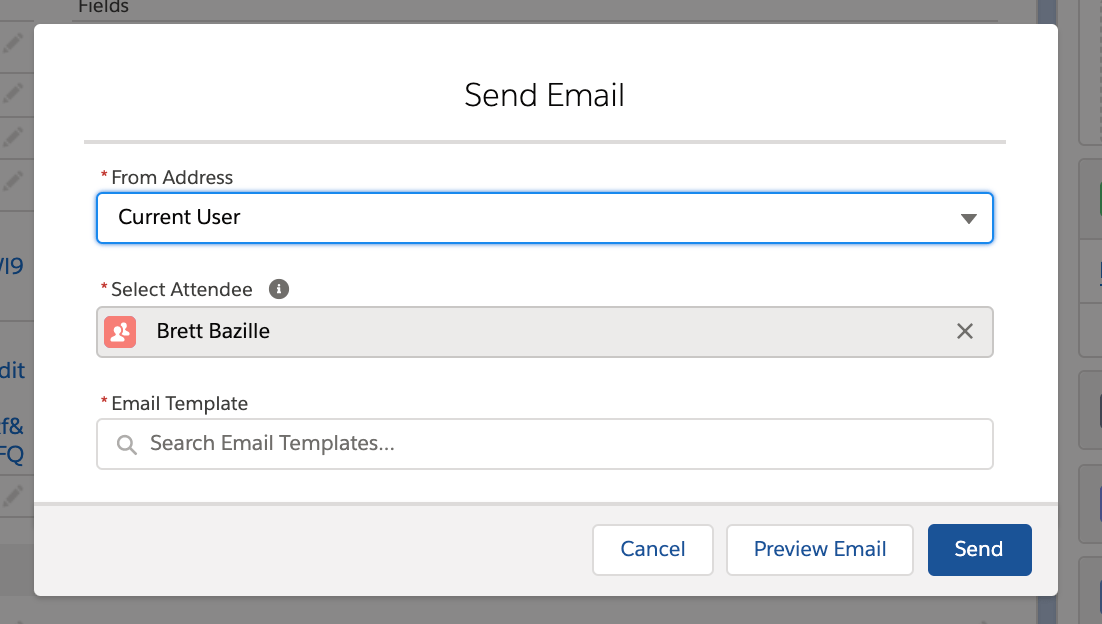Click the From Address dropdown arrow
The image size is (1102, 624).
968,219
